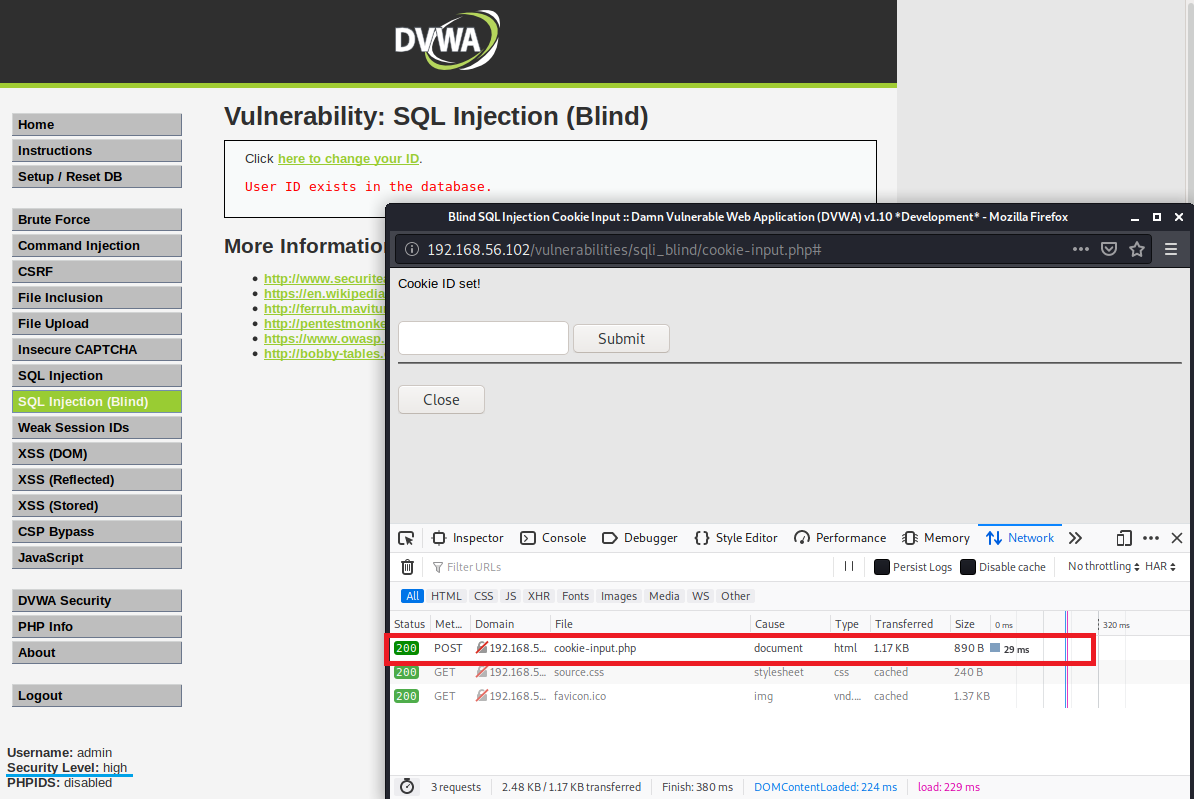This screenshot has width=1194, height=799.
Task: Open DVWA Security page
Action: click(97, 600)
